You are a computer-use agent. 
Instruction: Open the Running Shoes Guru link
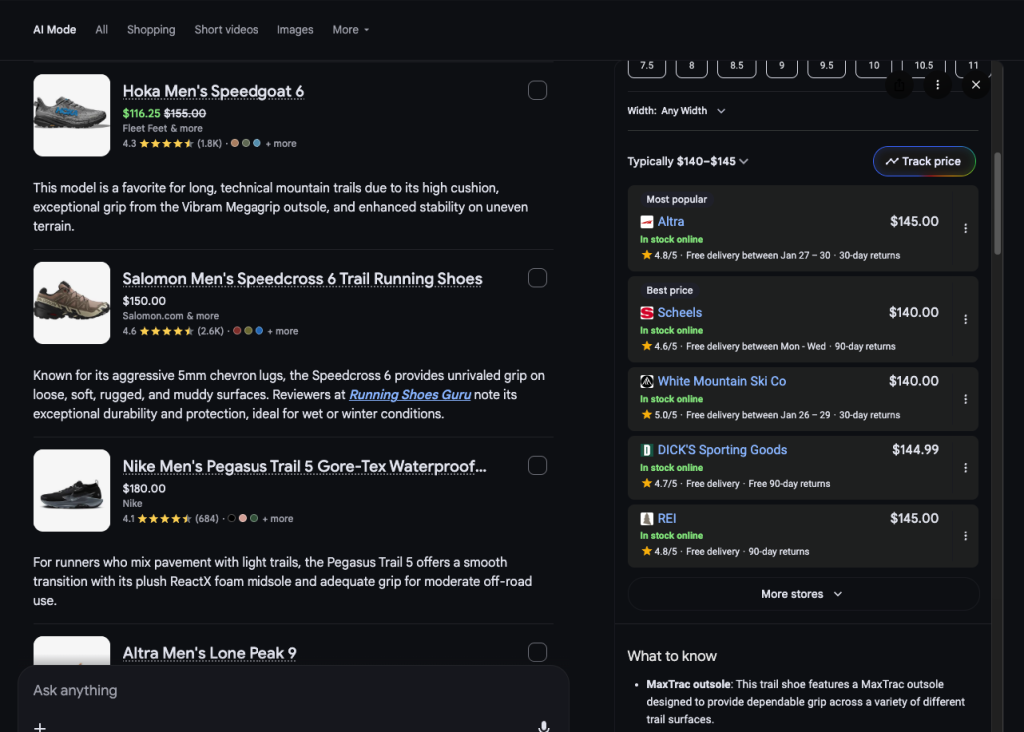[410, 394]
